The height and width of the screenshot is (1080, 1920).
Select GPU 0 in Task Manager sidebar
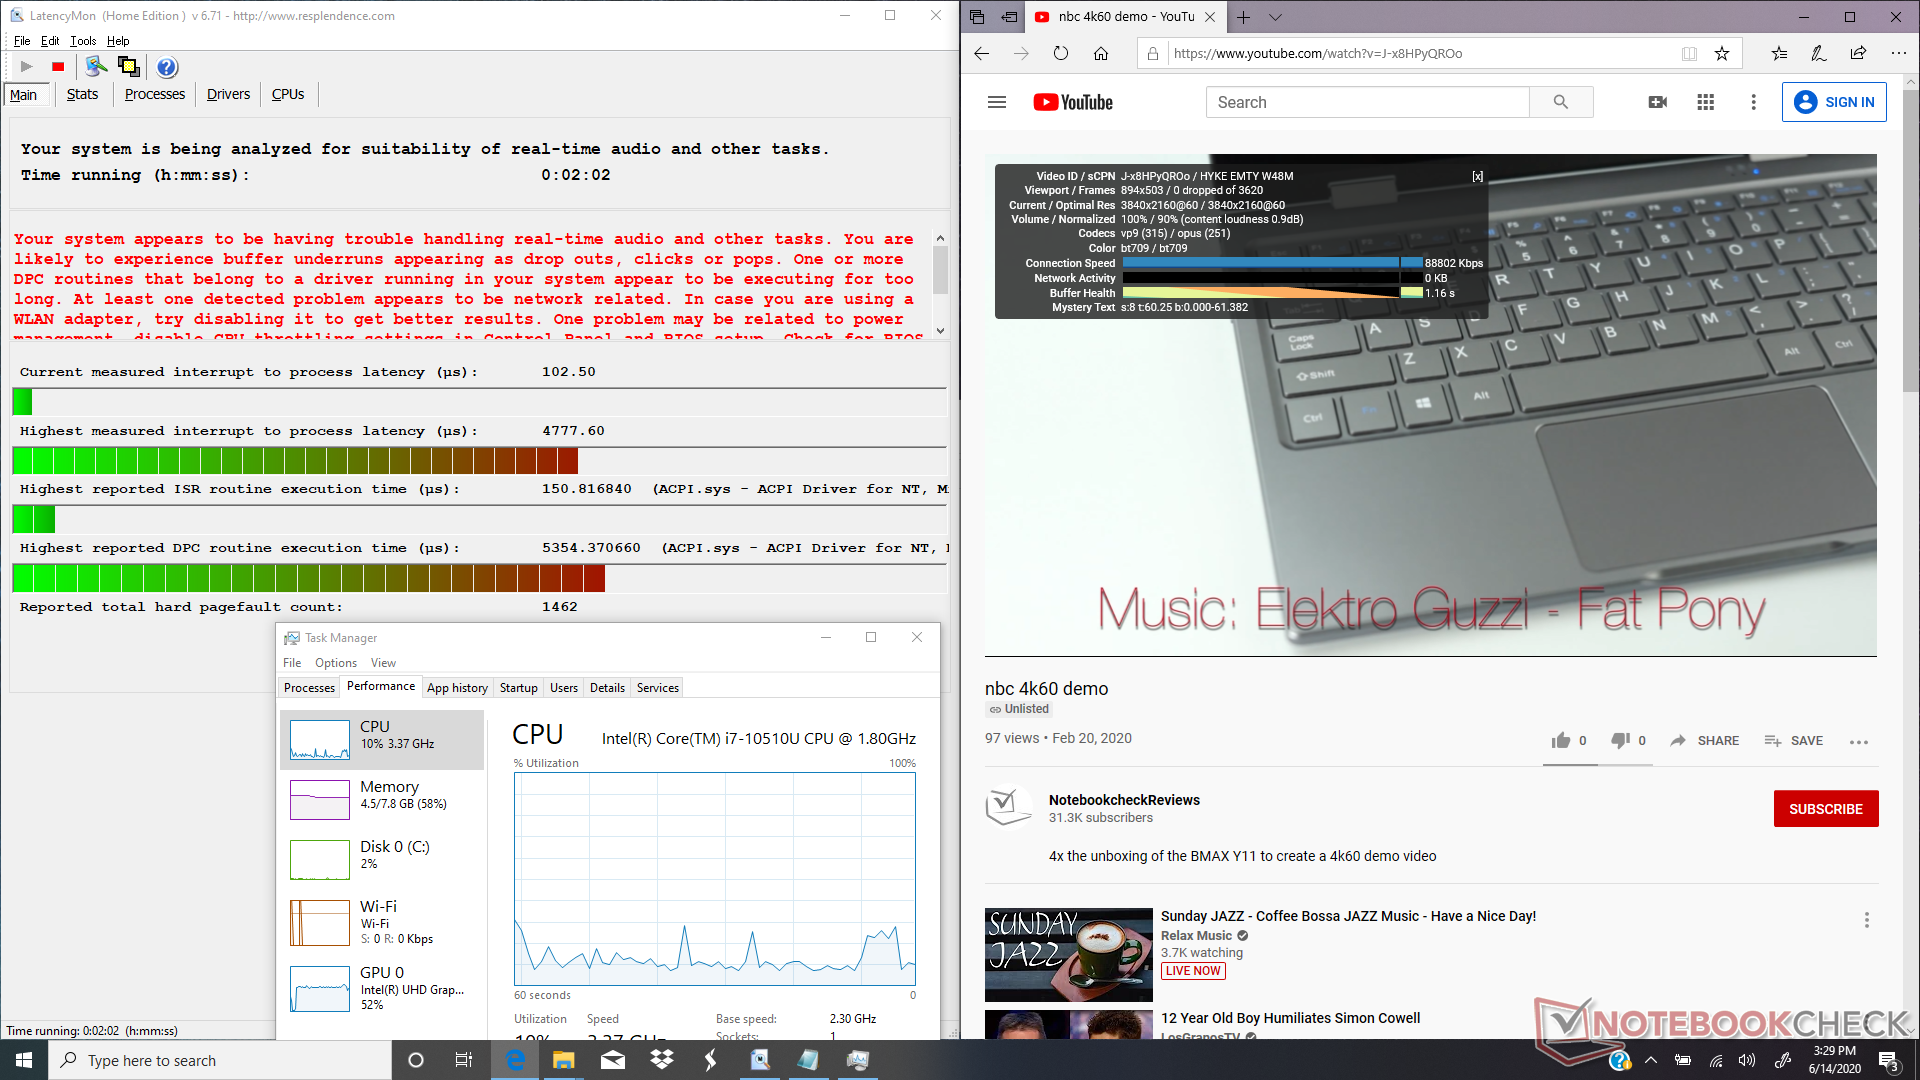(x=383, y=988)
